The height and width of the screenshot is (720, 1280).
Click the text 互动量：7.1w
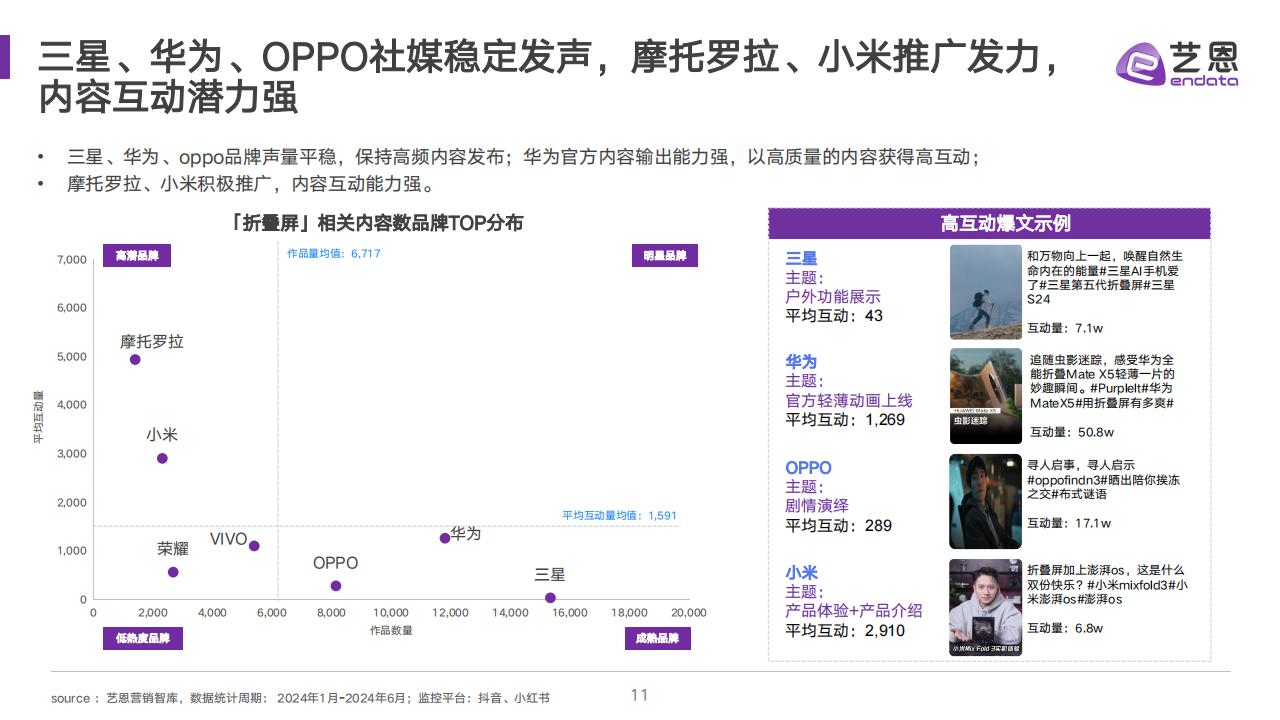tap(1066, 328)
